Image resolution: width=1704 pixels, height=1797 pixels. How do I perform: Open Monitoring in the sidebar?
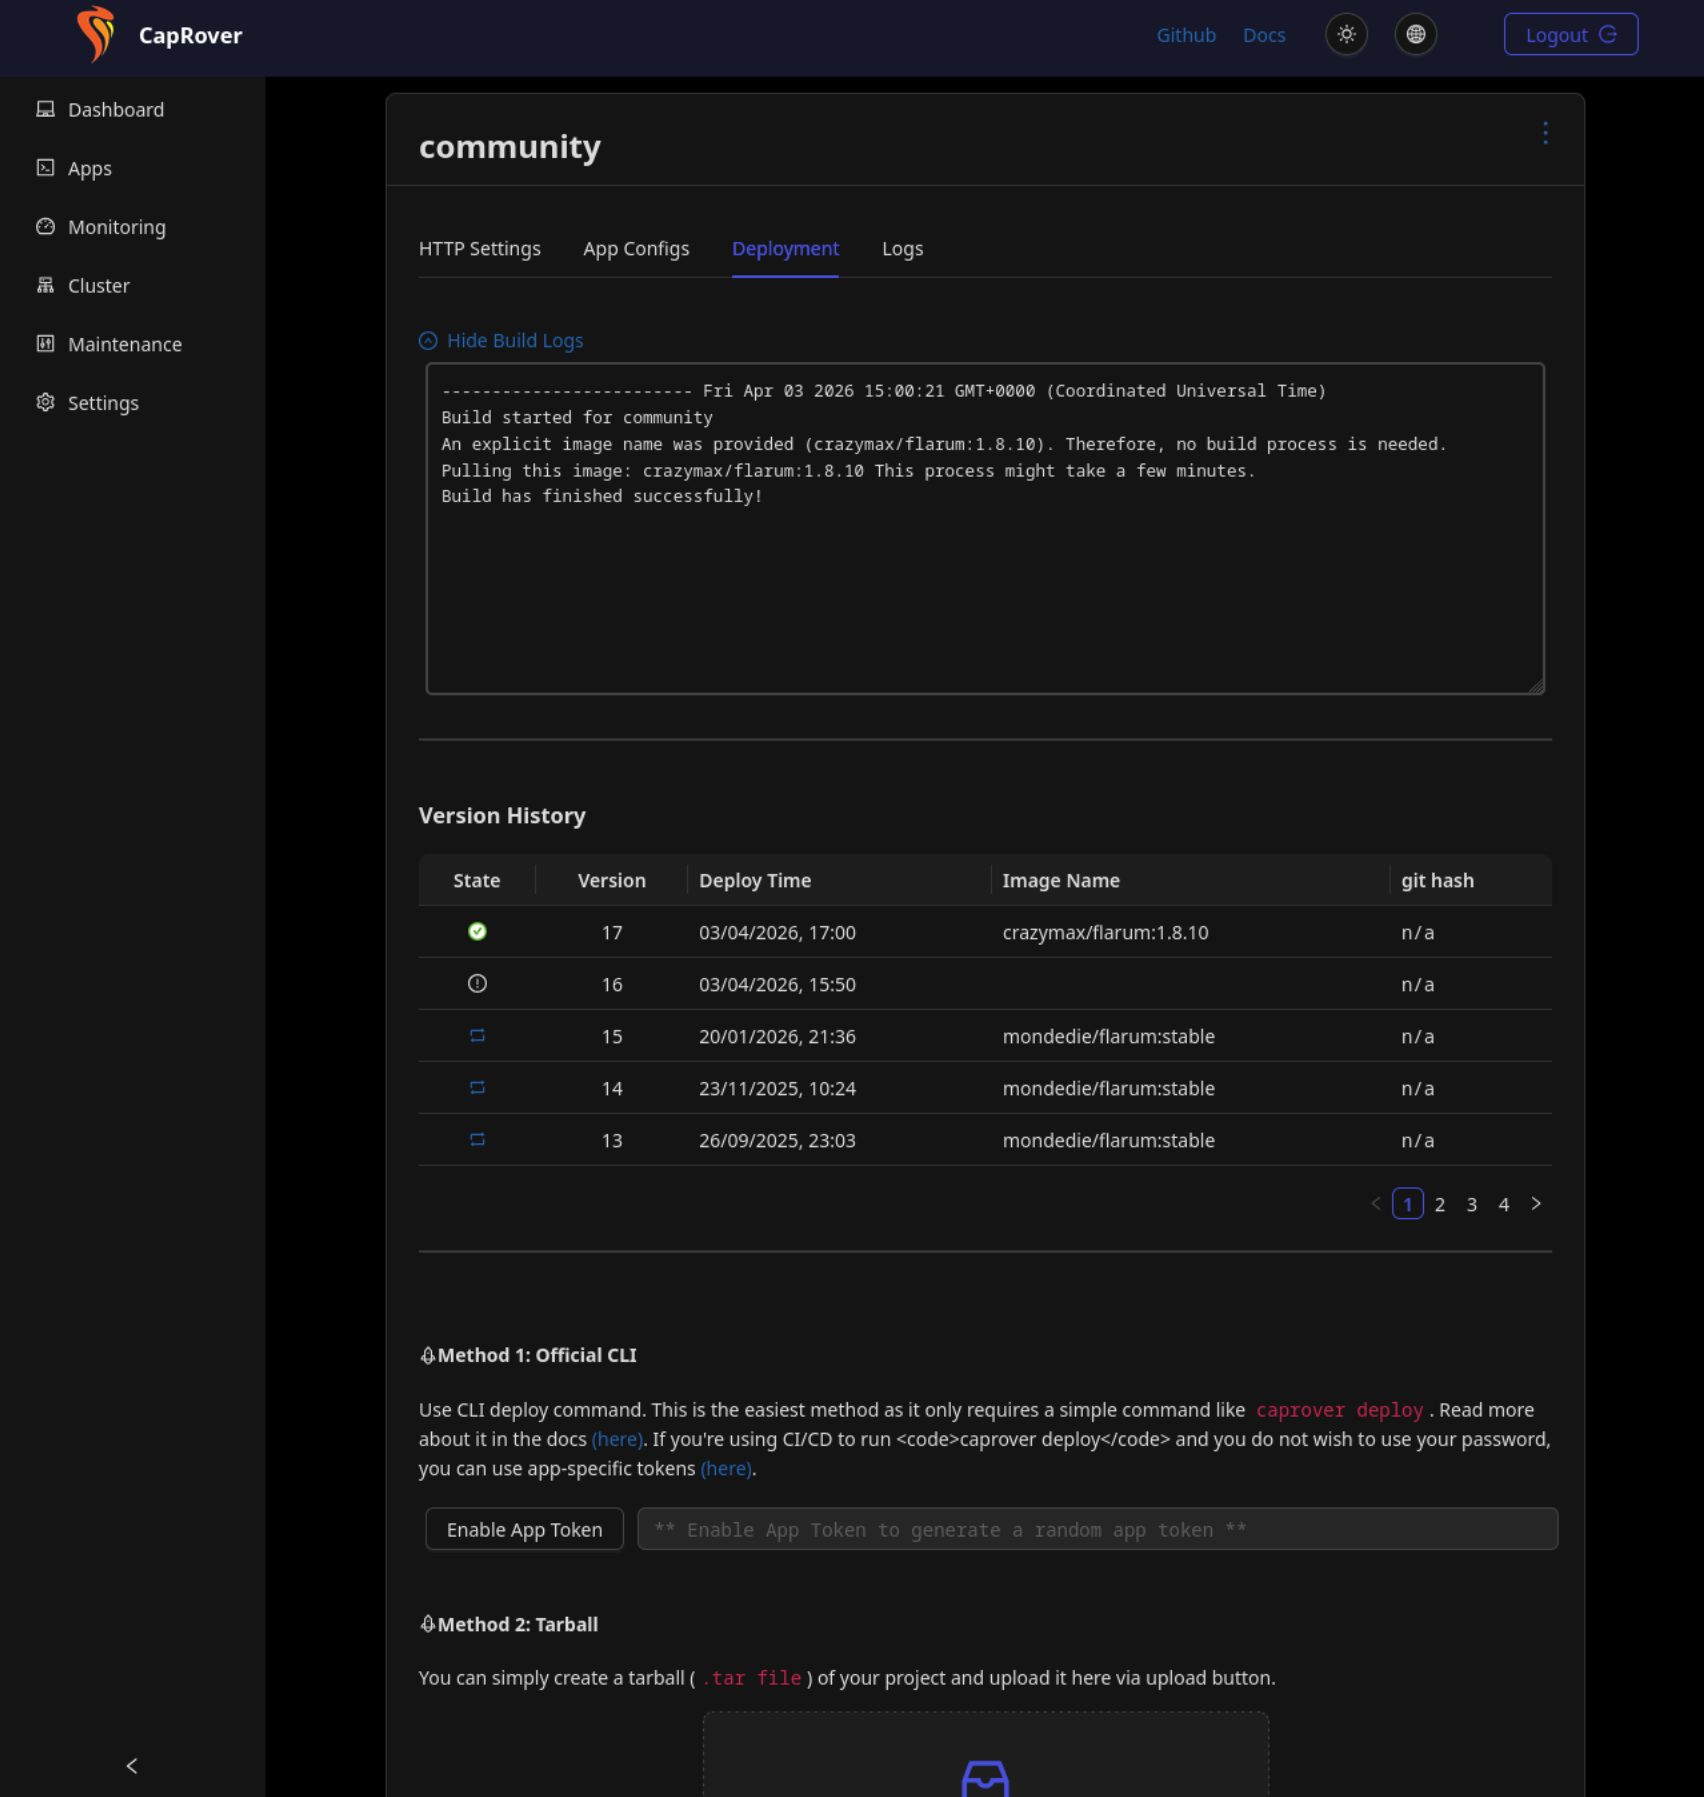coord(116,227)
